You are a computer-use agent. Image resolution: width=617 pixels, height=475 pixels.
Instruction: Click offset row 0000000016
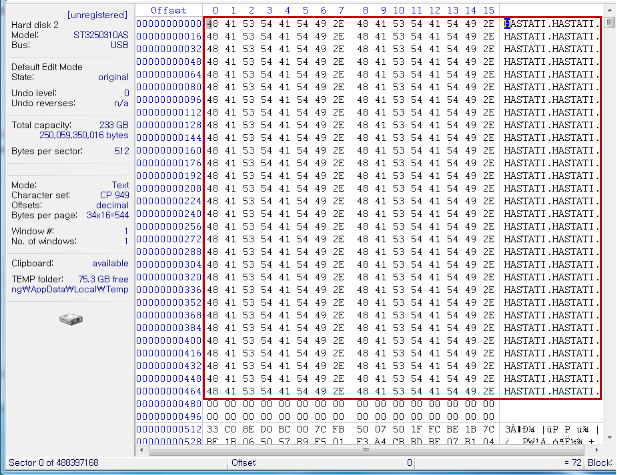pos(169,37)
